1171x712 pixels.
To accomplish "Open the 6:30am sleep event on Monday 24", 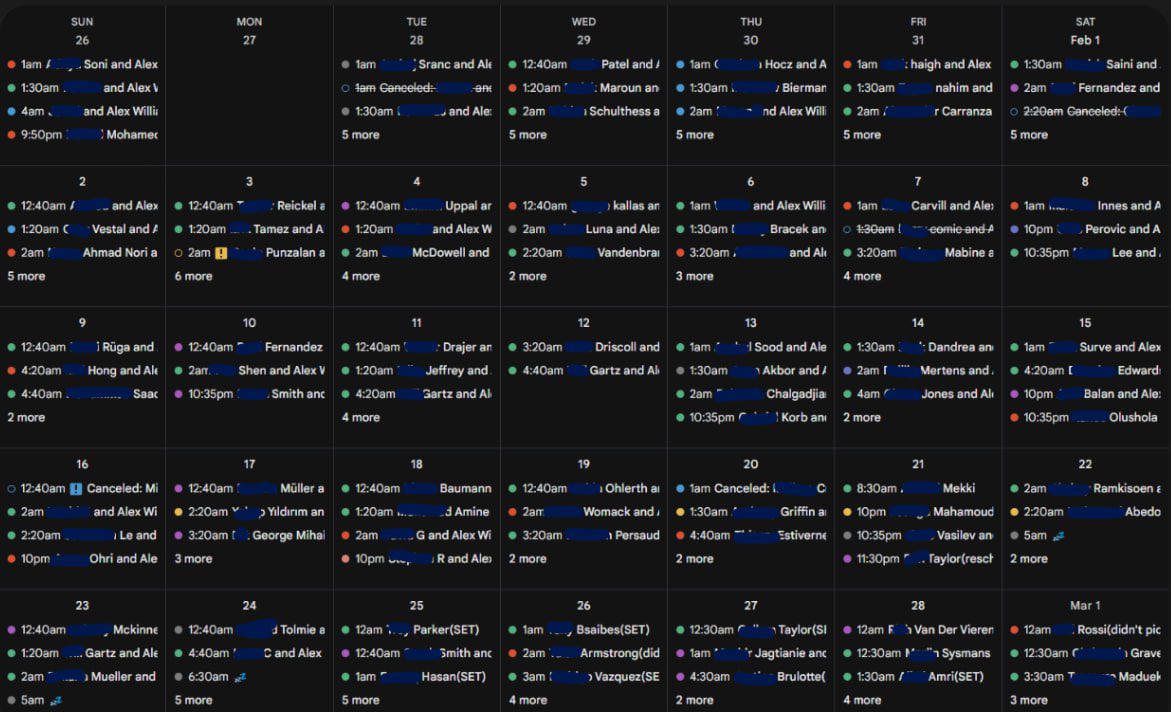I will click(211, 677).
